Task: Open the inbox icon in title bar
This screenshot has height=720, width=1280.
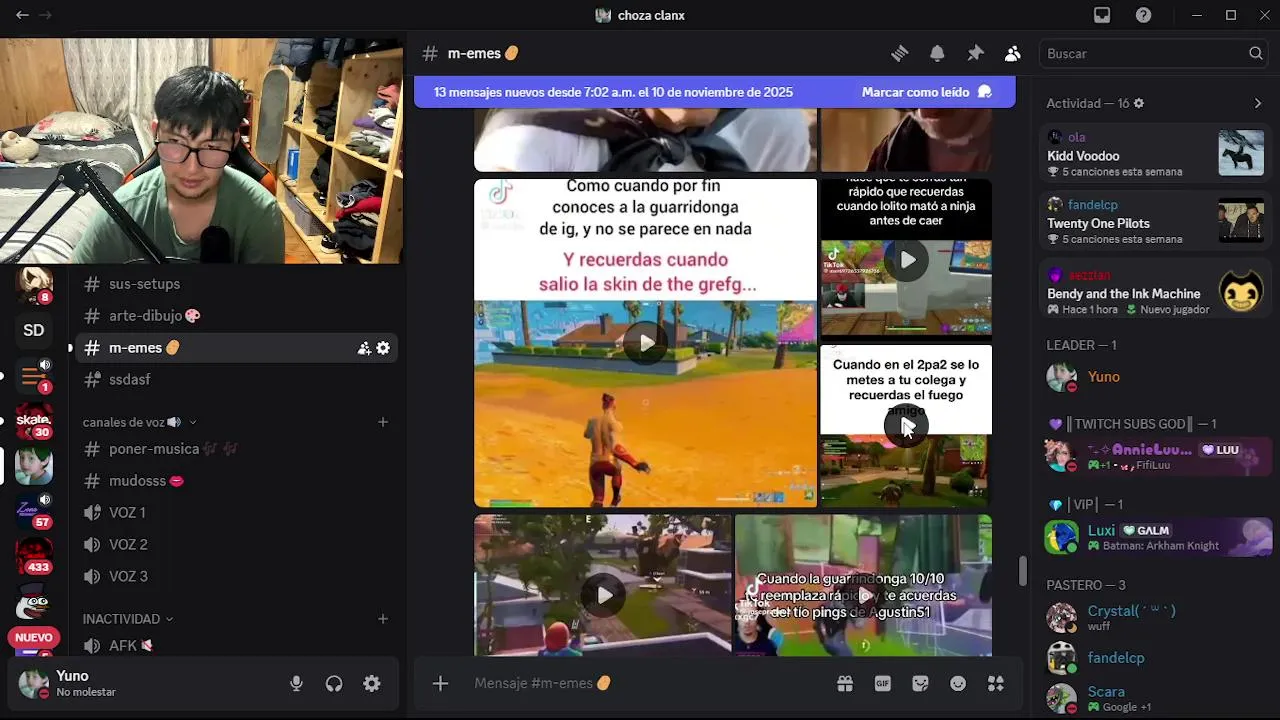Action: [x=1102, y=15]
